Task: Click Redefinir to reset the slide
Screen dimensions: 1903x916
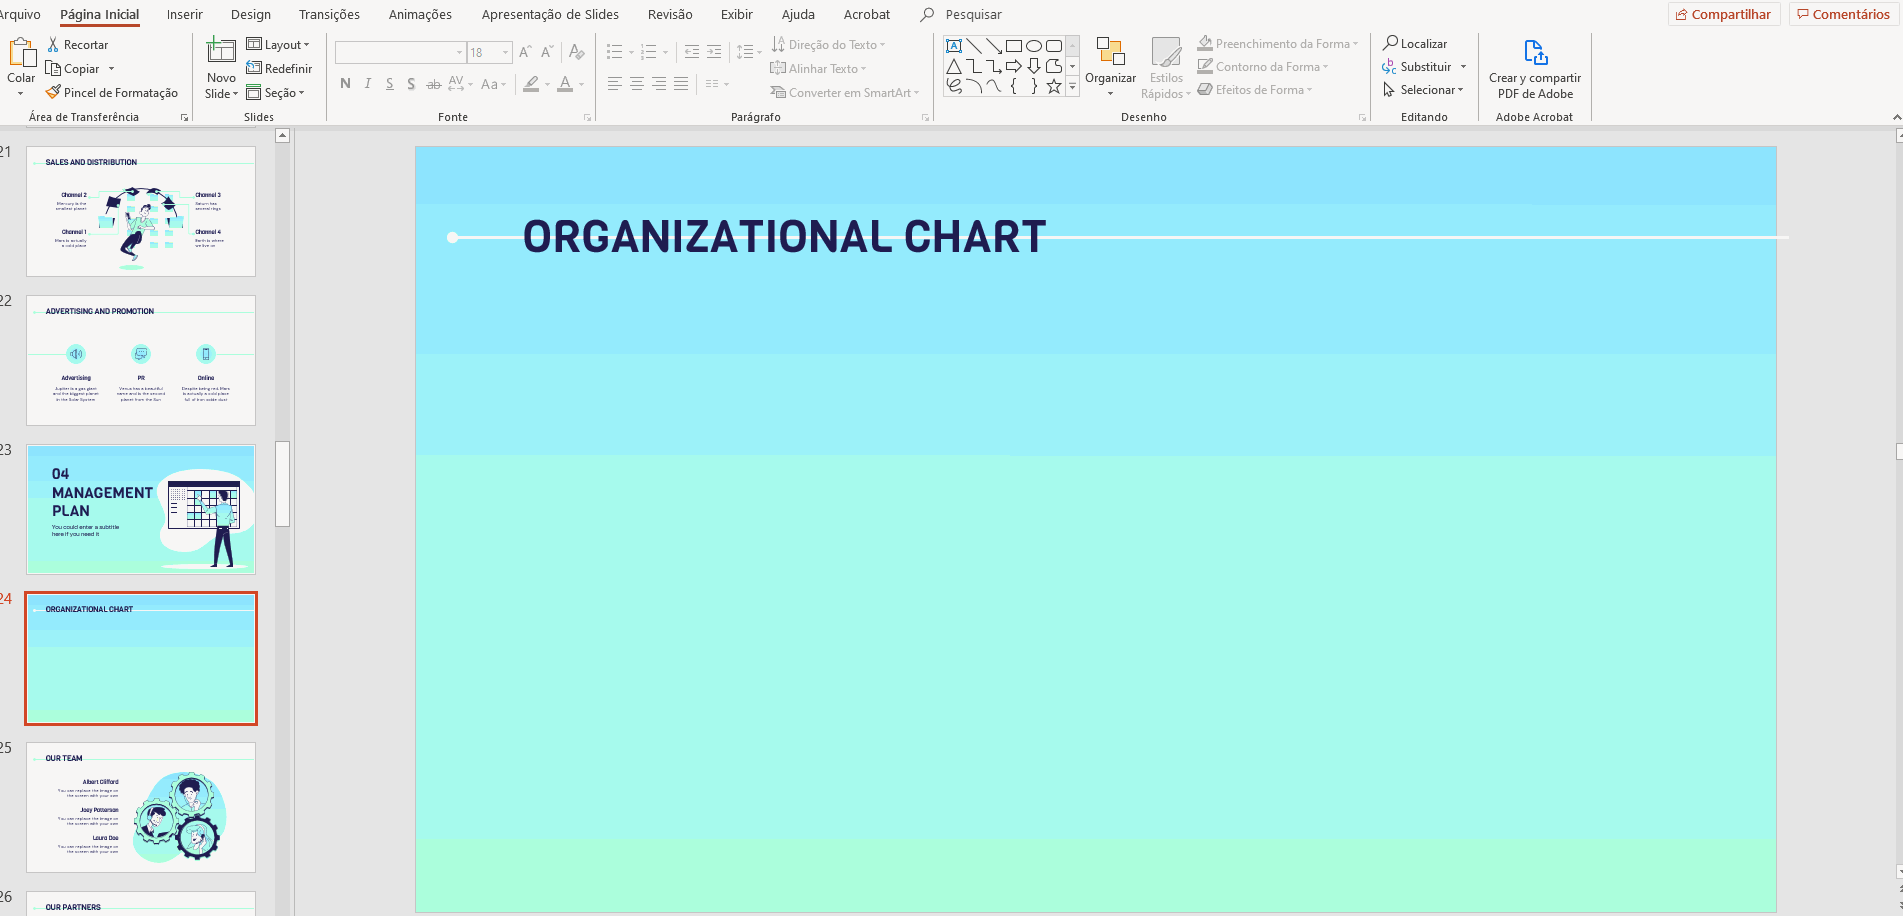Action: click(x=279, y=69)
